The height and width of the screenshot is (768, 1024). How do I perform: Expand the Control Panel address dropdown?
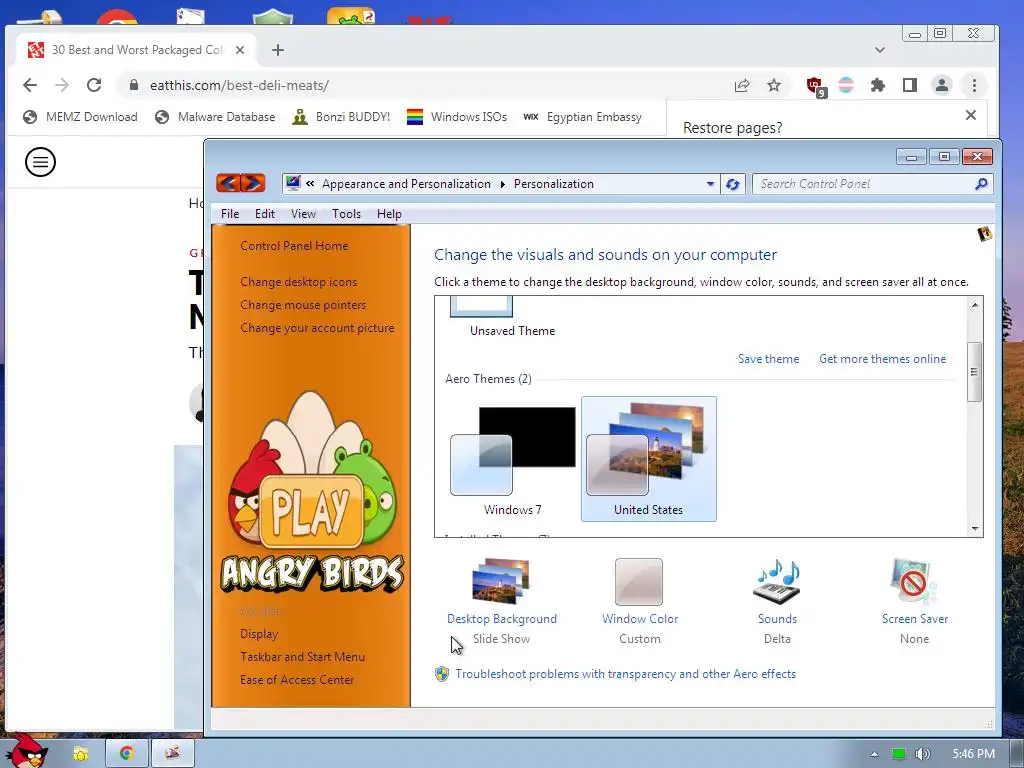point(710,184)
